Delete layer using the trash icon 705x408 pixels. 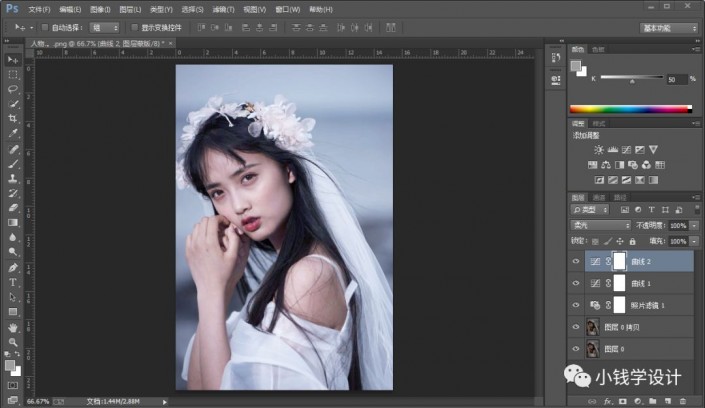tap(683, 401)
